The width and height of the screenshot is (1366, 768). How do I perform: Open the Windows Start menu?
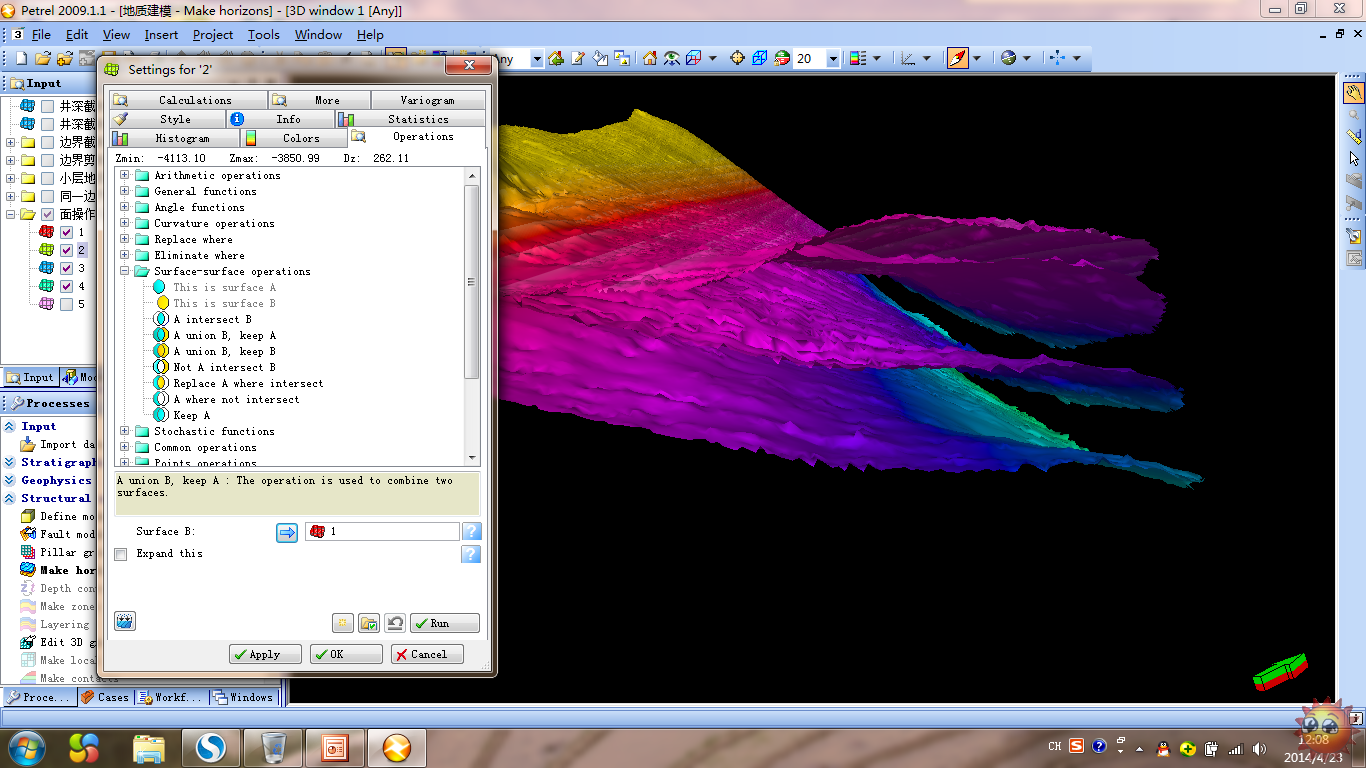click(x=25, y=746)
